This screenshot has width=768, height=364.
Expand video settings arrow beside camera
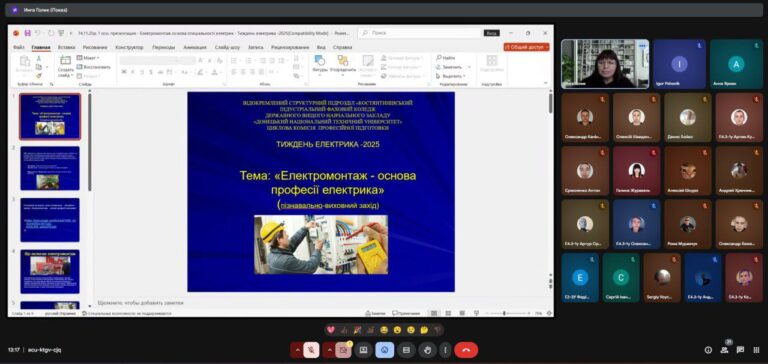coord(329,350)
